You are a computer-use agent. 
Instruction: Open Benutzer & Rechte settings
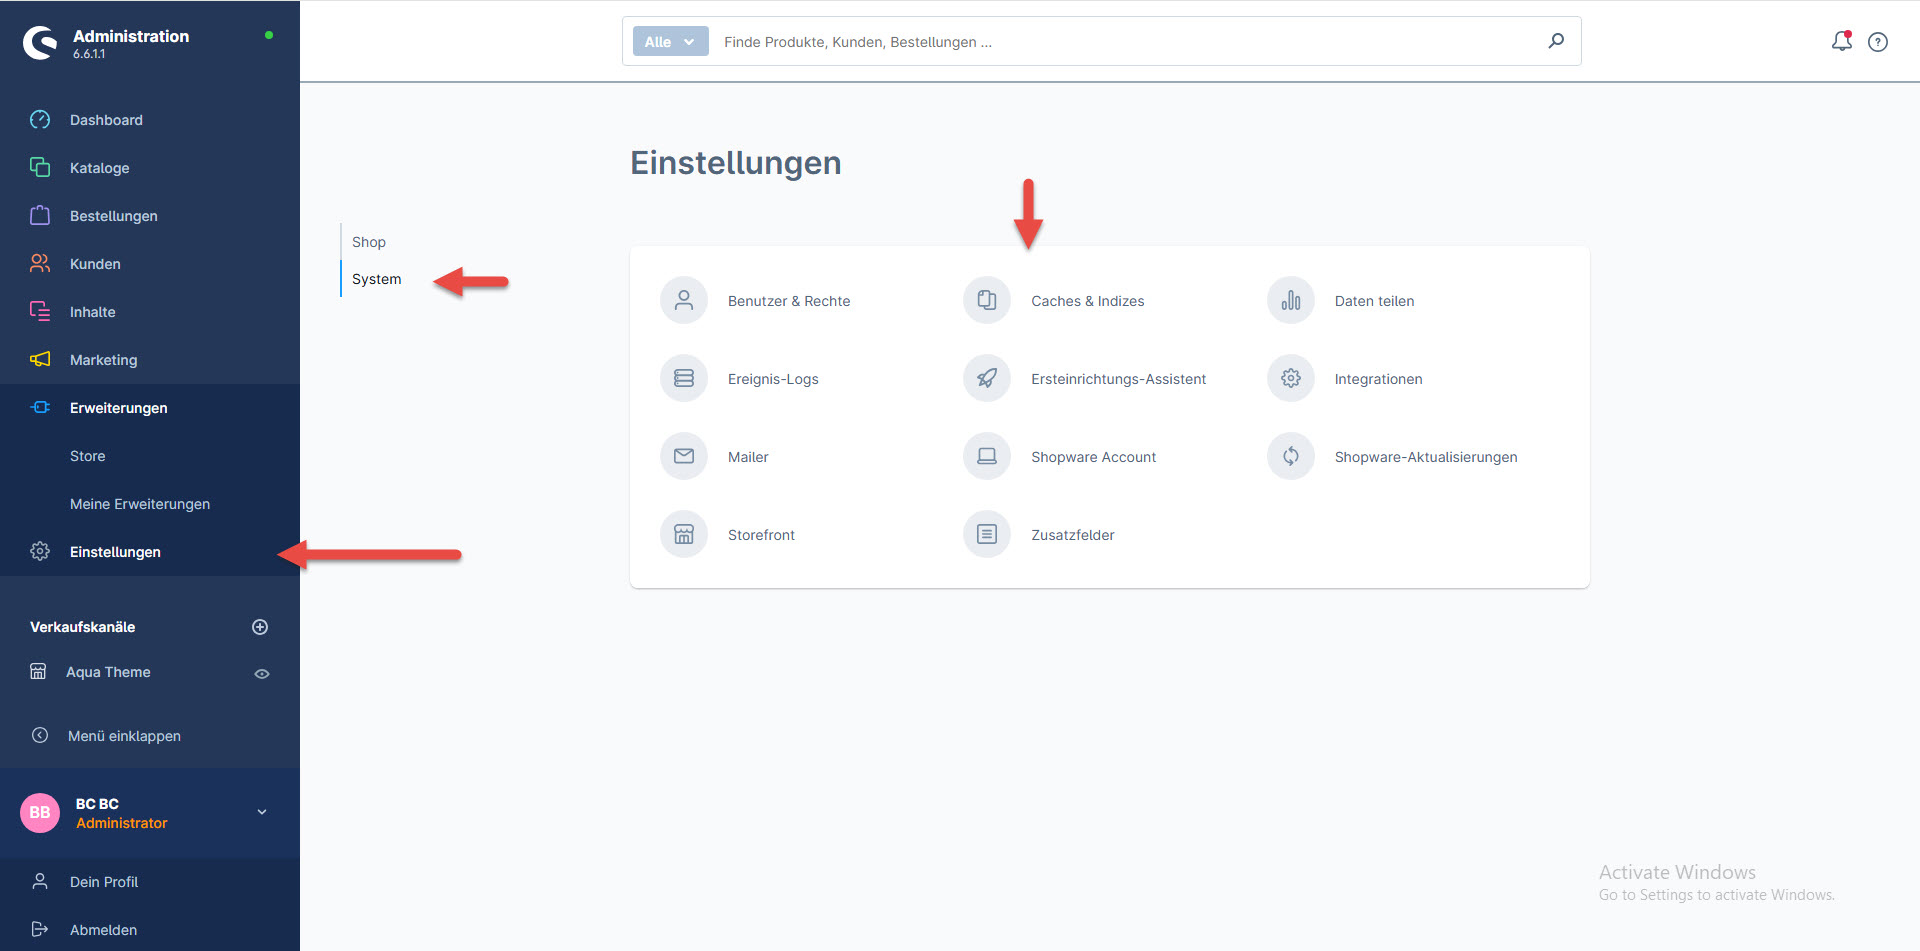coord(788,301)
